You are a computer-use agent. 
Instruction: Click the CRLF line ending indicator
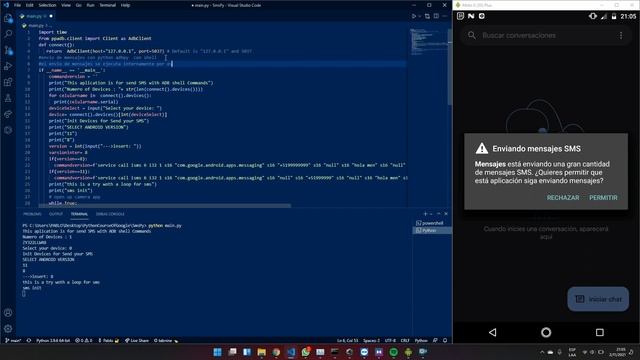click(x=405, y=340)
